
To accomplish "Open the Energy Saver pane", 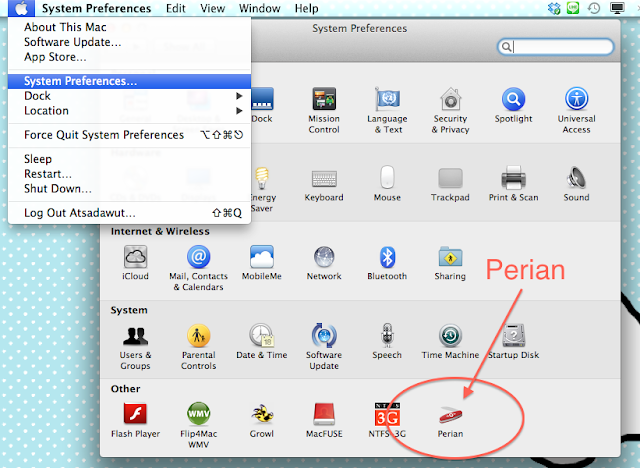I will [x=262, y=178].
